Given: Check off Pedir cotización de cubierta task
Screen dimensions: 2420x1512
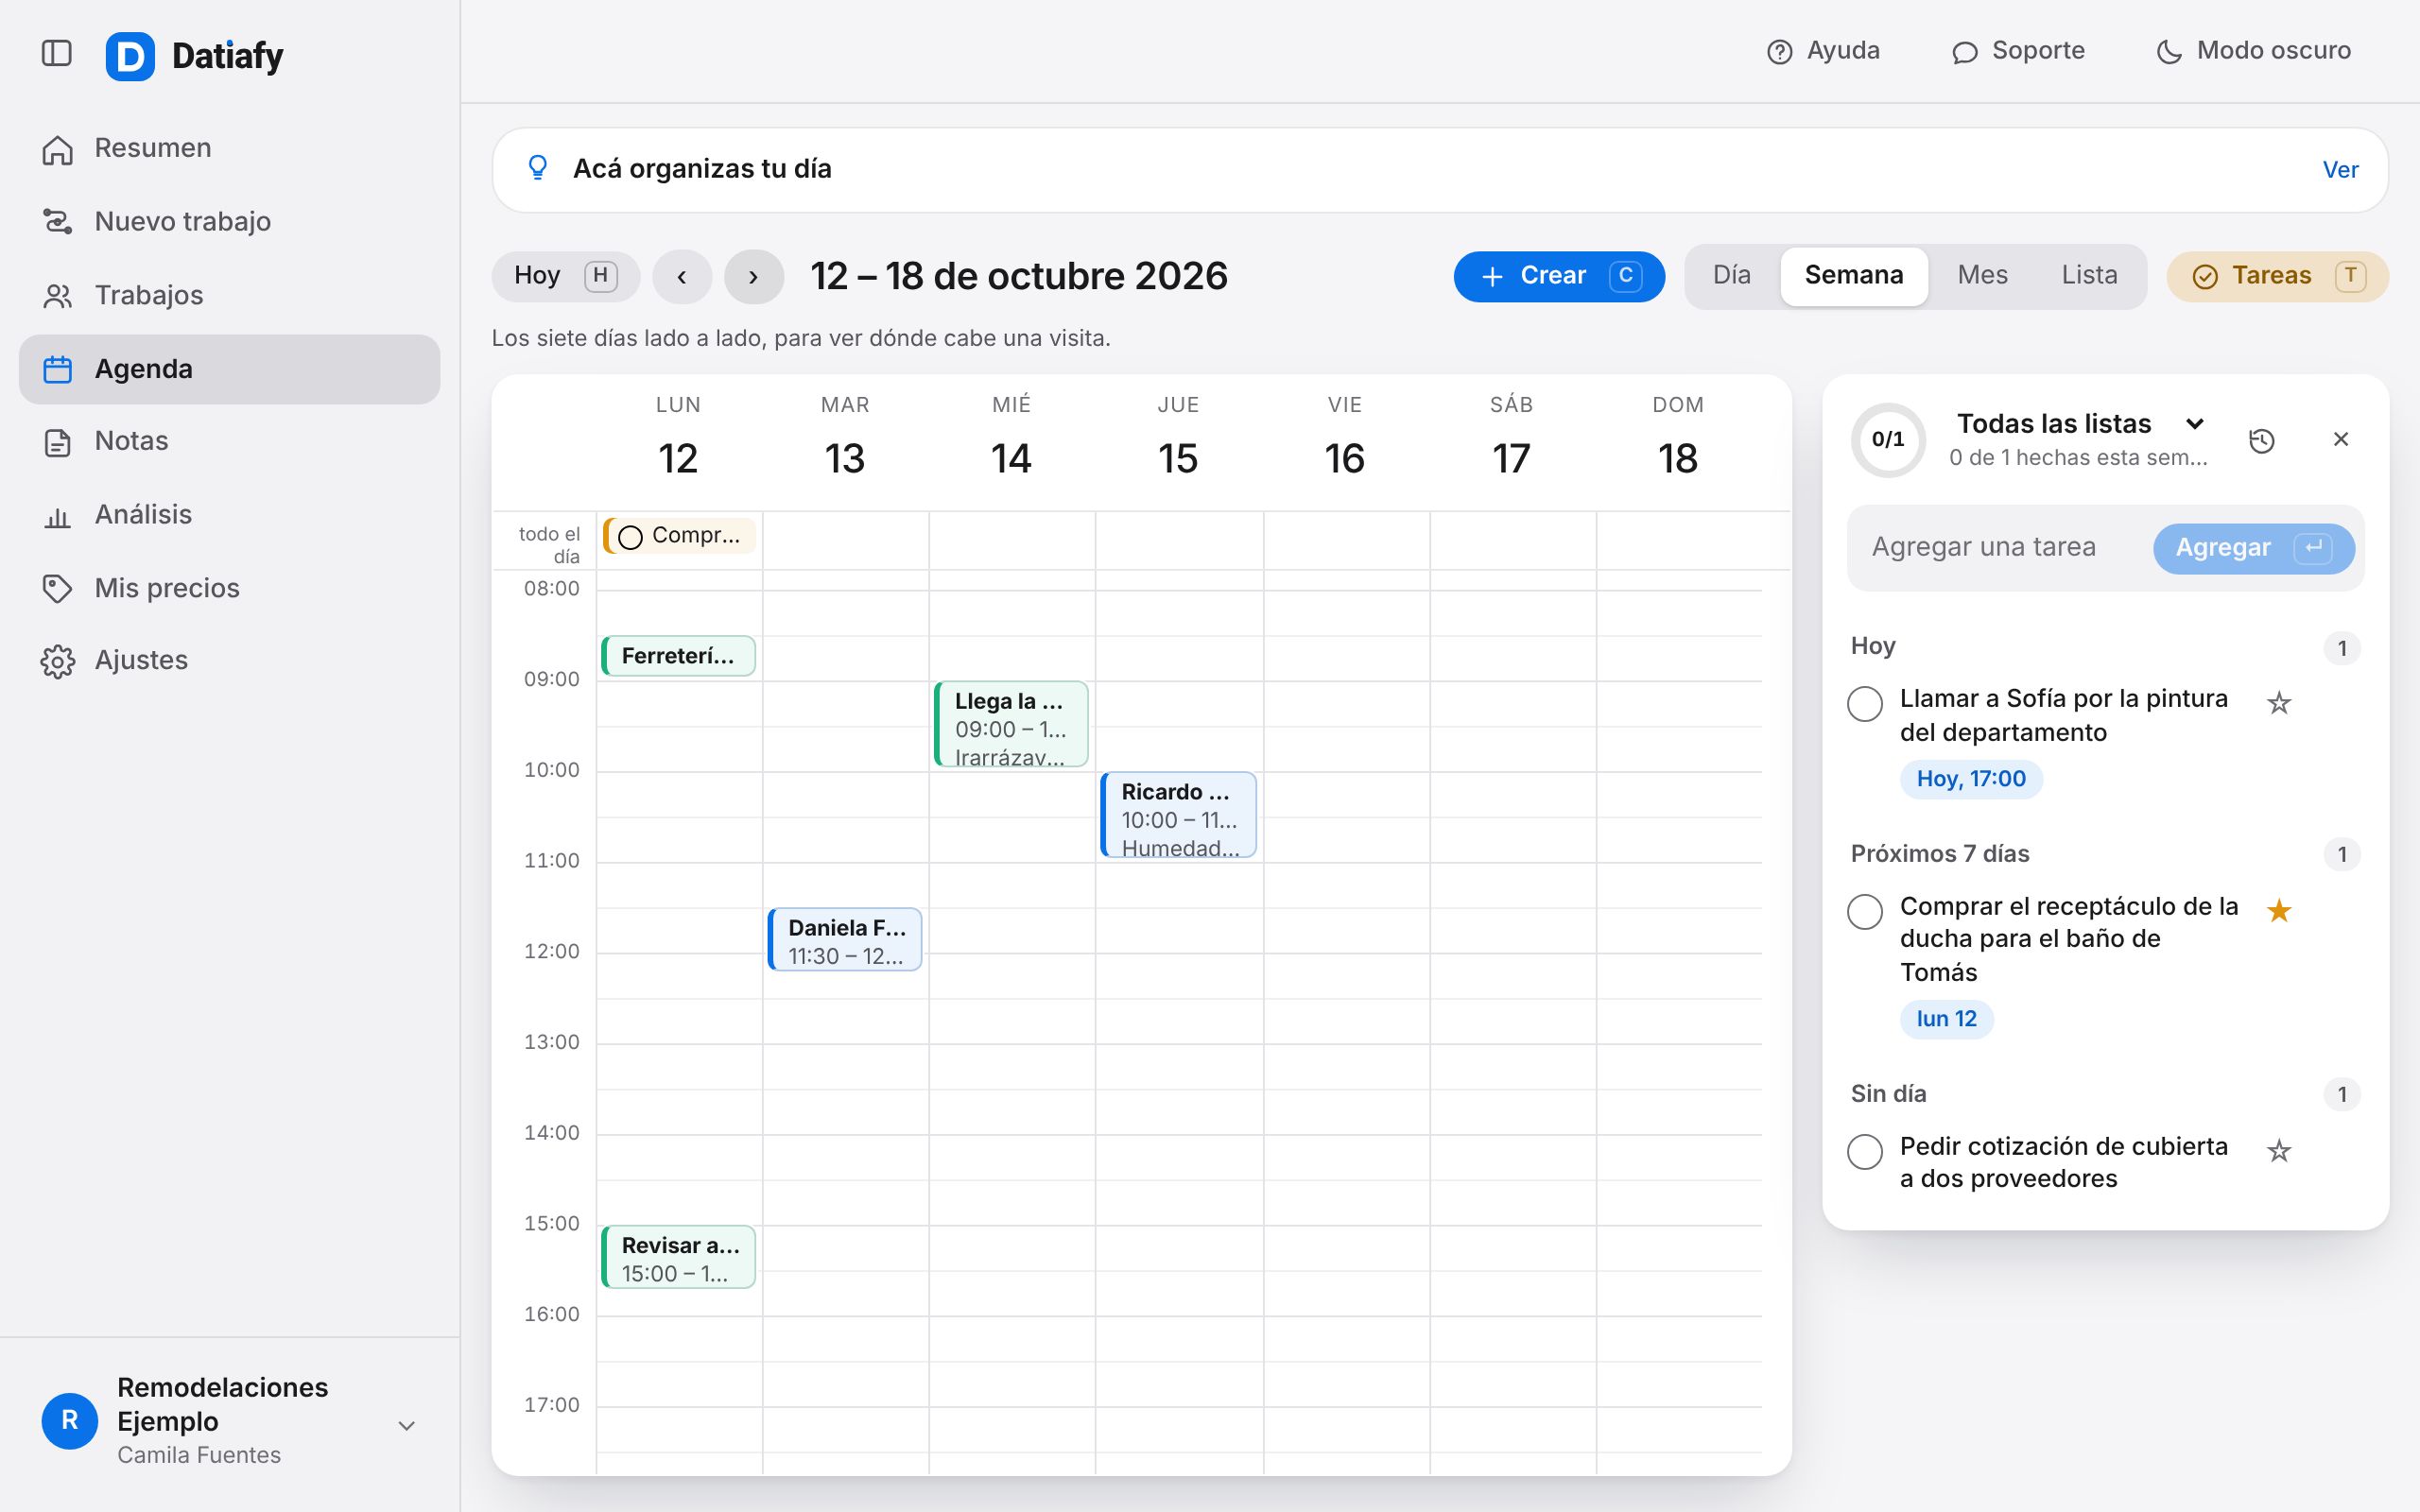Looking at the screenshot, I should tap(1865, 1152).
